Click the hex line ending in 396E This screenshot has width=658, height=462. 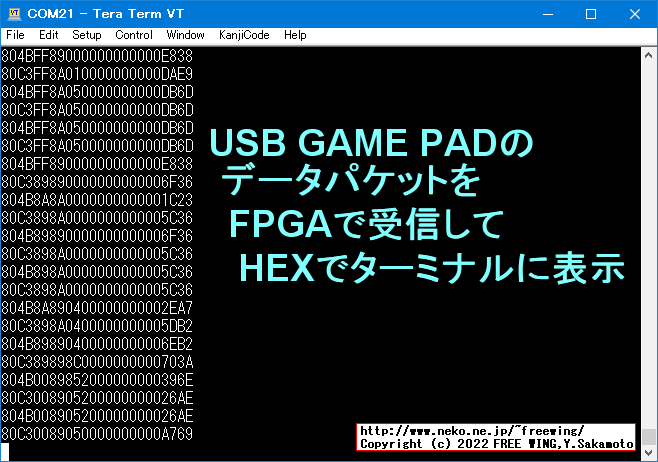(97, 380)
